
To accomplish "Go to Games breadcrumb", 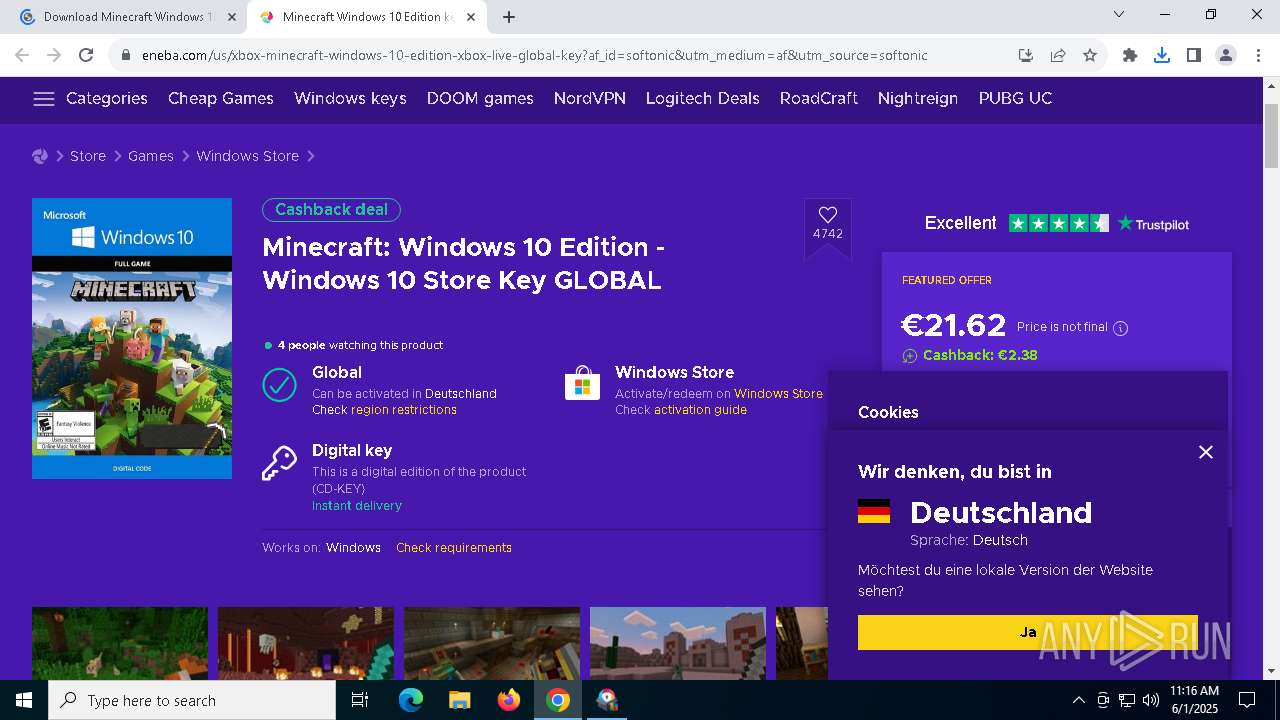I will 151,156.
